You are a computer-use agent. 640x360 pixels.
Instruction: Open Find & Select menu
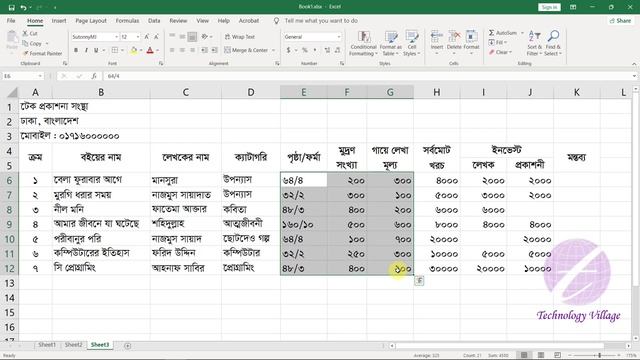click(x=553, y=43)
